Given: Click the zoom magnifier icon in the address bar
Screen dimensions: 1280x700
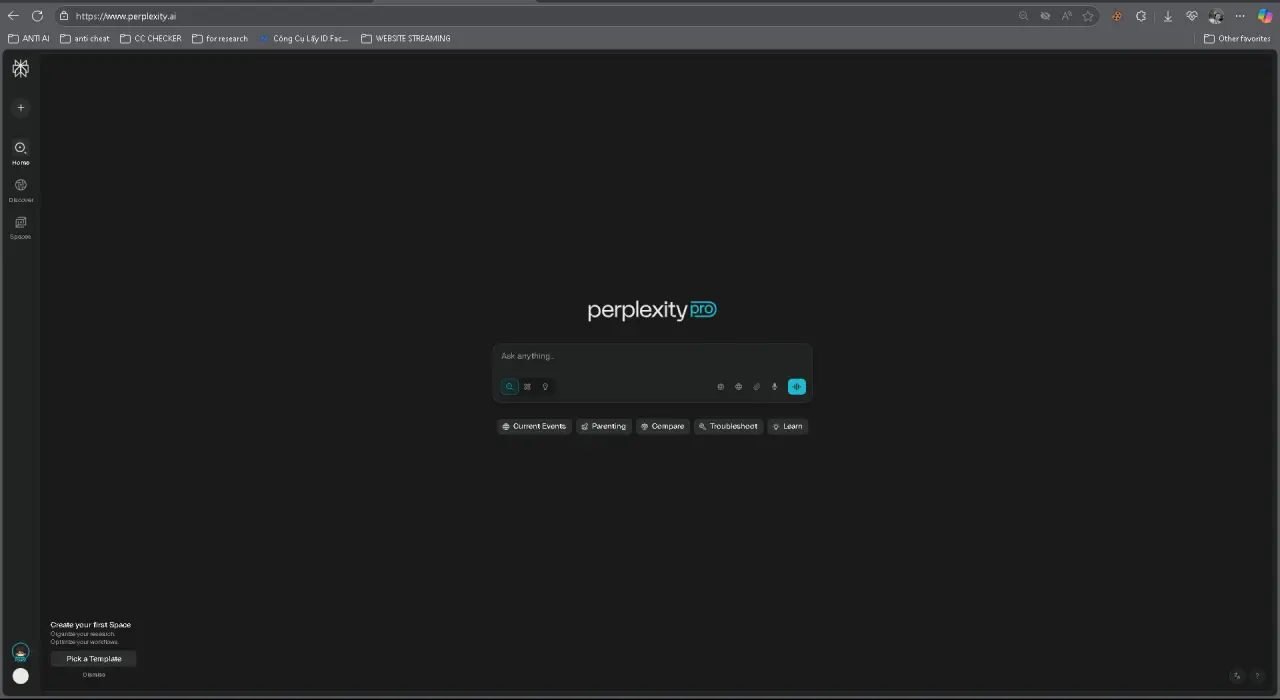Looking at the screenshot, I should click(x=1023, y=16).
